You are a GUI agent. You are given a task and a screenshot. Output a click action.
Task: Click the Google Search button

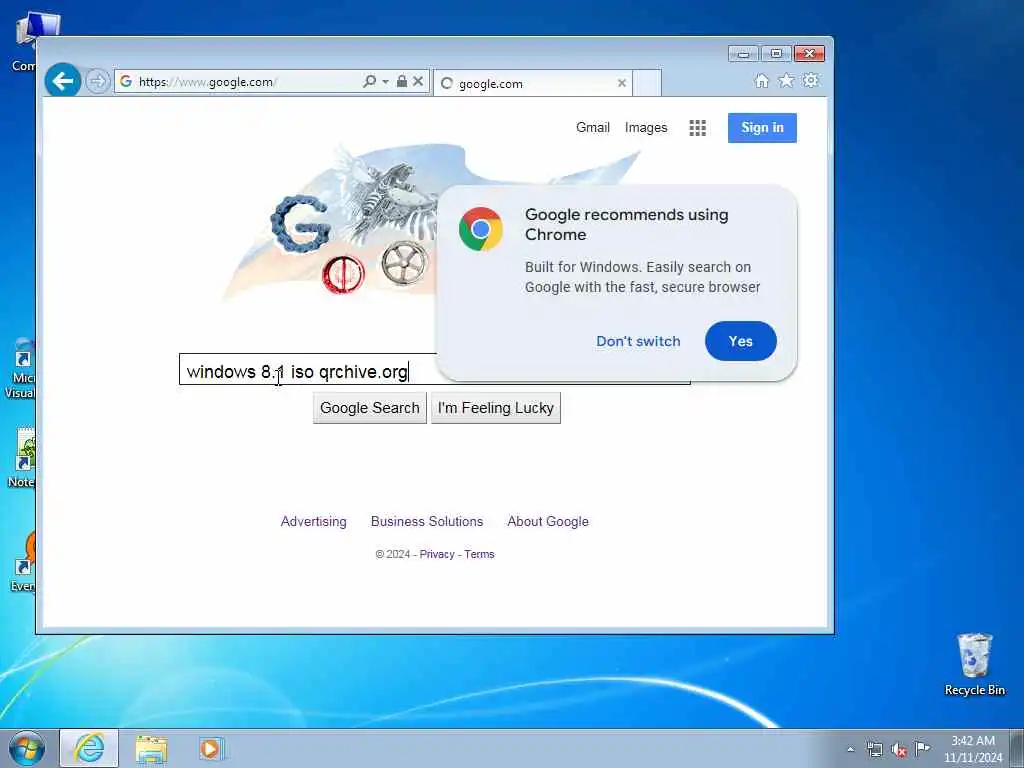click(x=370, y=408)
